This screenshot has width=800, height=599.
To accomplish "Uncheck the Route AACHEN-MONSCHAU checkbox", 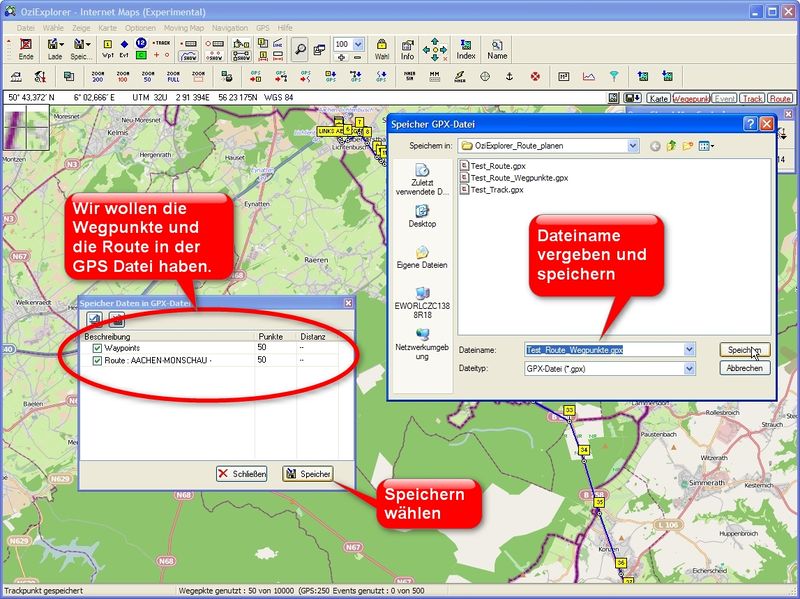I will tap(97, 360).
